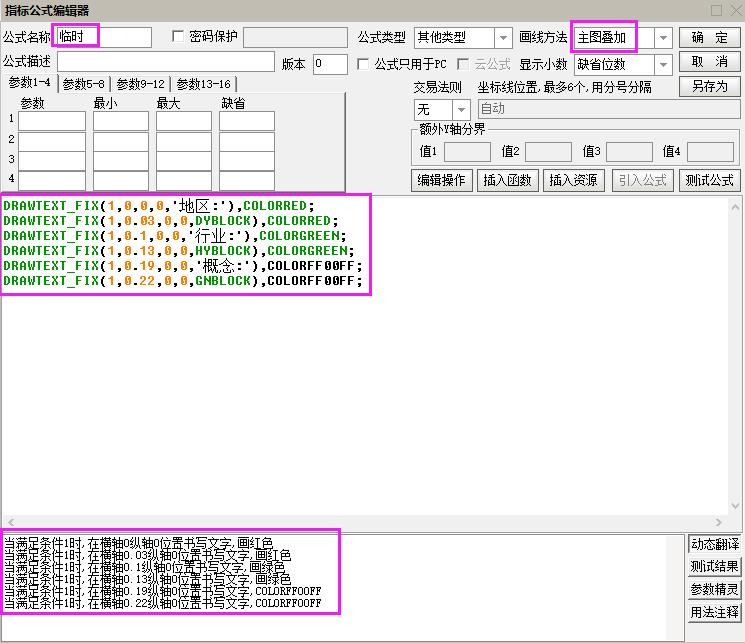Screen dimensions: 745x643
Task: Click code line containing '概念:'
Action: click(182, 266)
